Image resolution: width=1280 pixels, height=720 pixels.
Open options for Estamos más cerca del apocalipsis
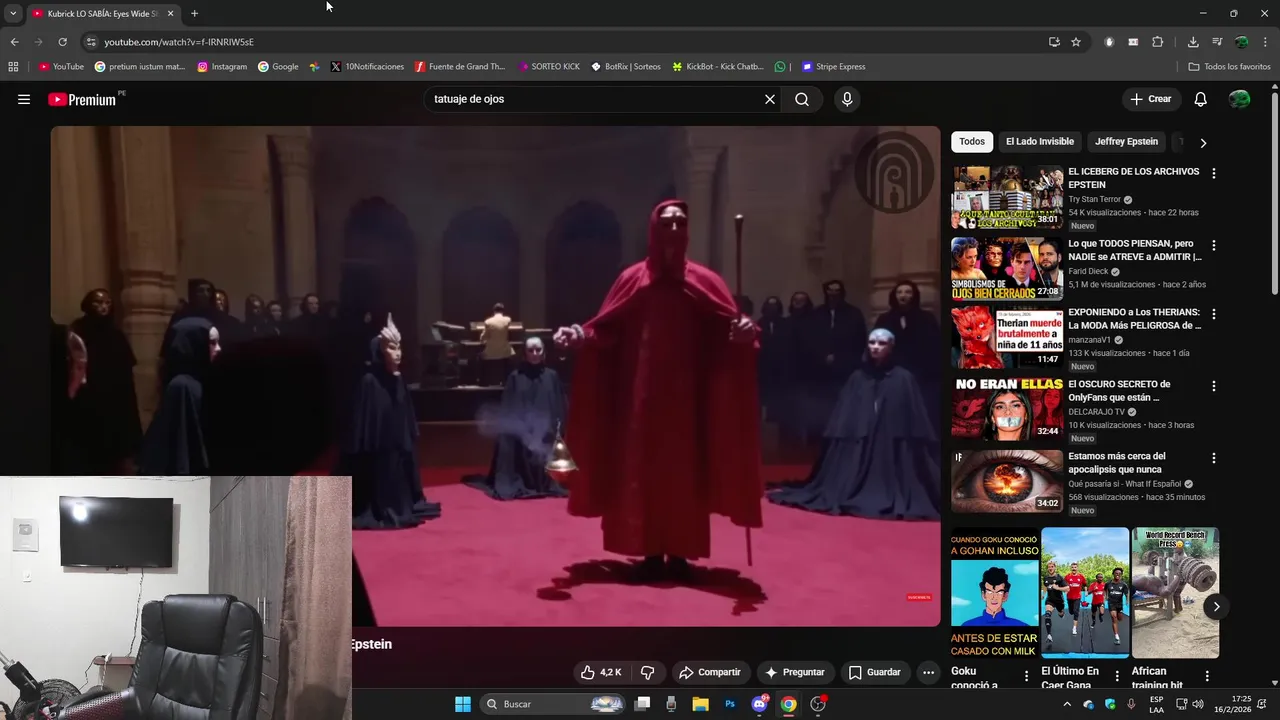tap(1214, 458)
